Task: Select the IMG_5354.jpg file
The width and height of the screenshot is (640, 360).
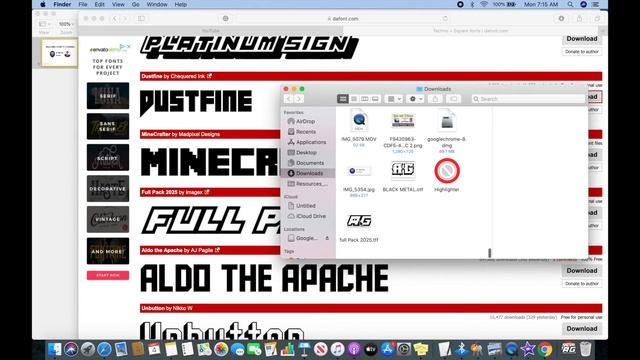Action: click(359, 180)
